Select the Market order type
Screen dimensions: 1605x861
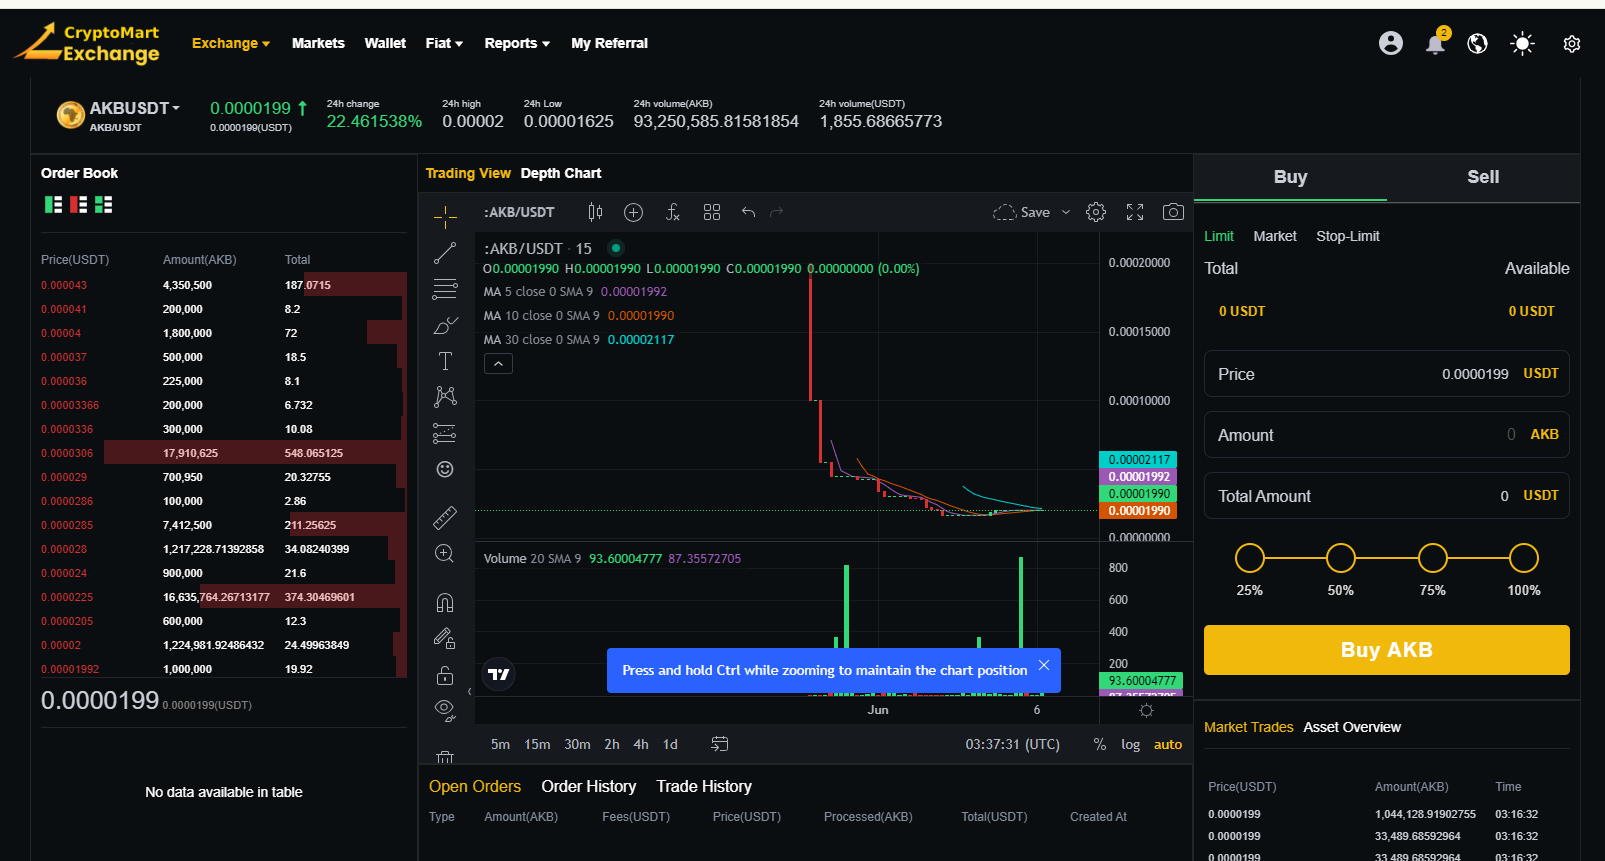click(x=1275, y=236)
